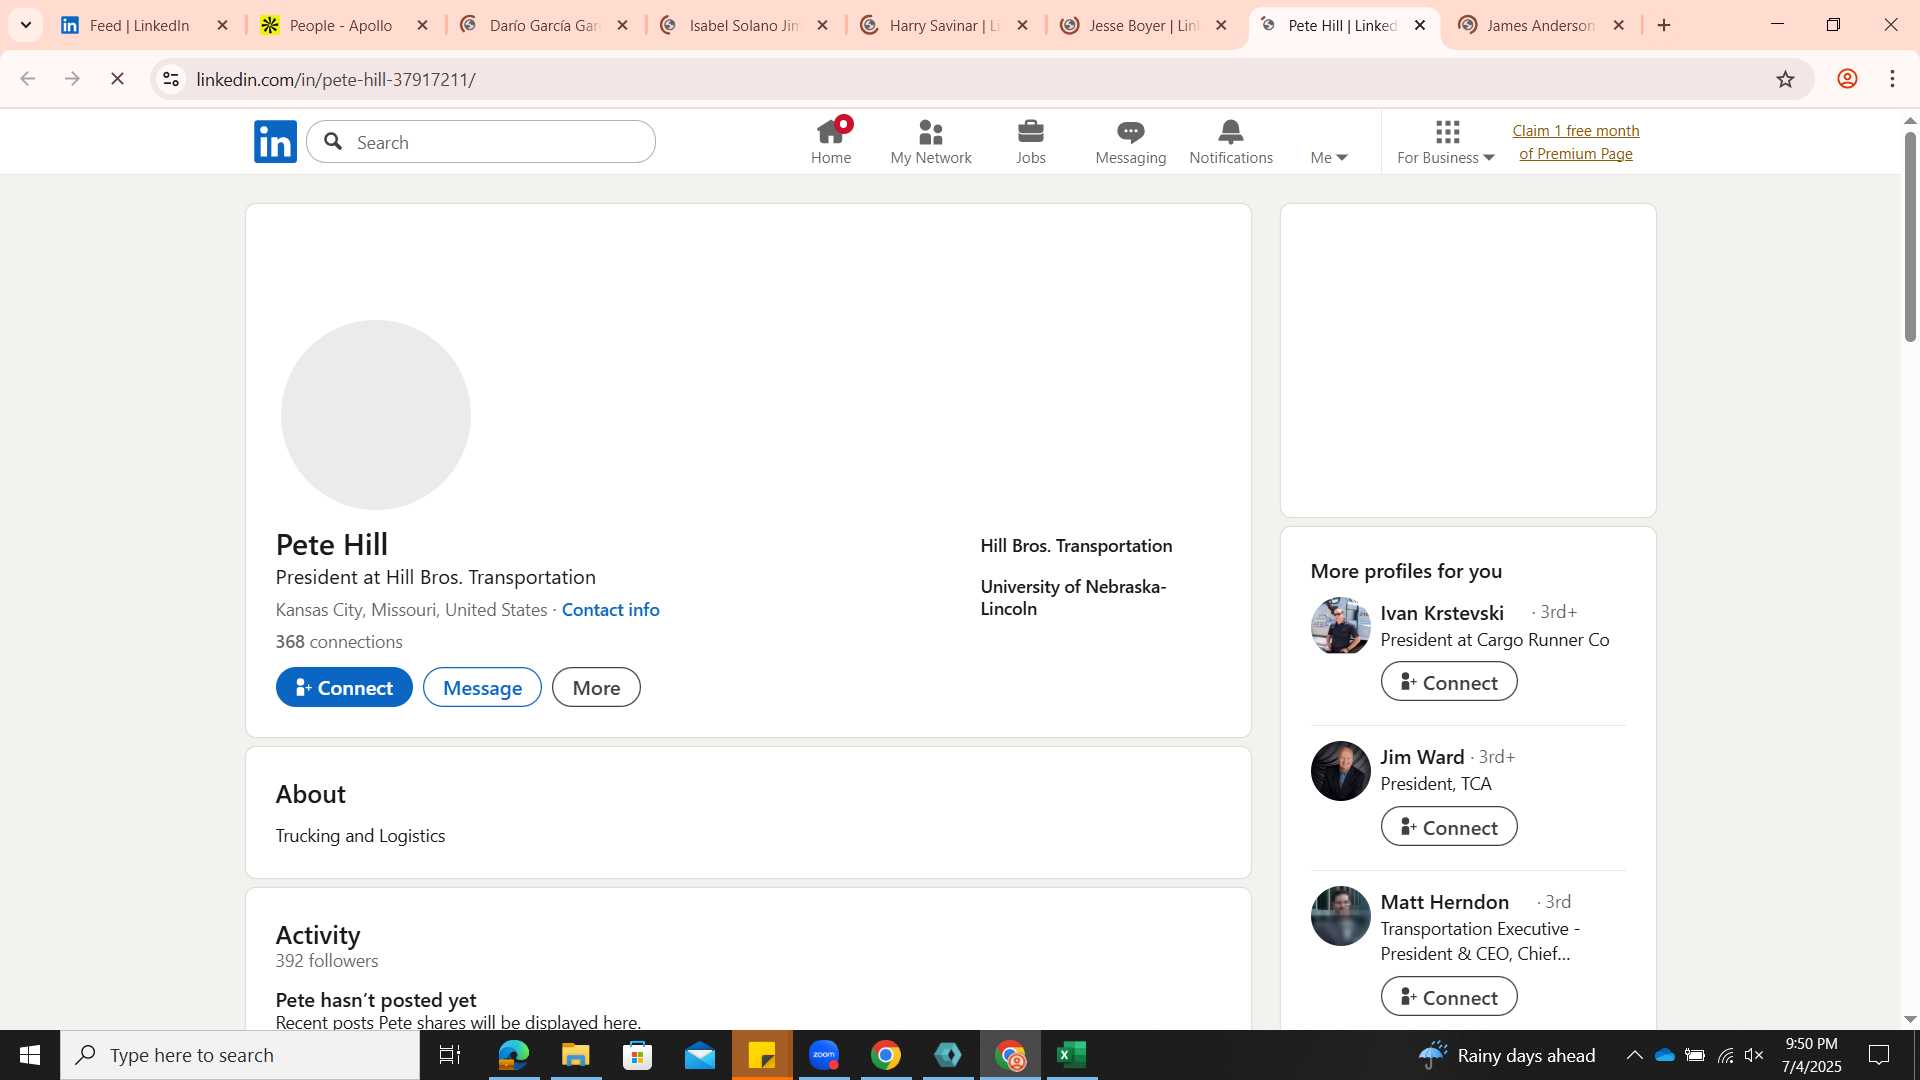Switch to Harry Savinar tab

[944, 25]
